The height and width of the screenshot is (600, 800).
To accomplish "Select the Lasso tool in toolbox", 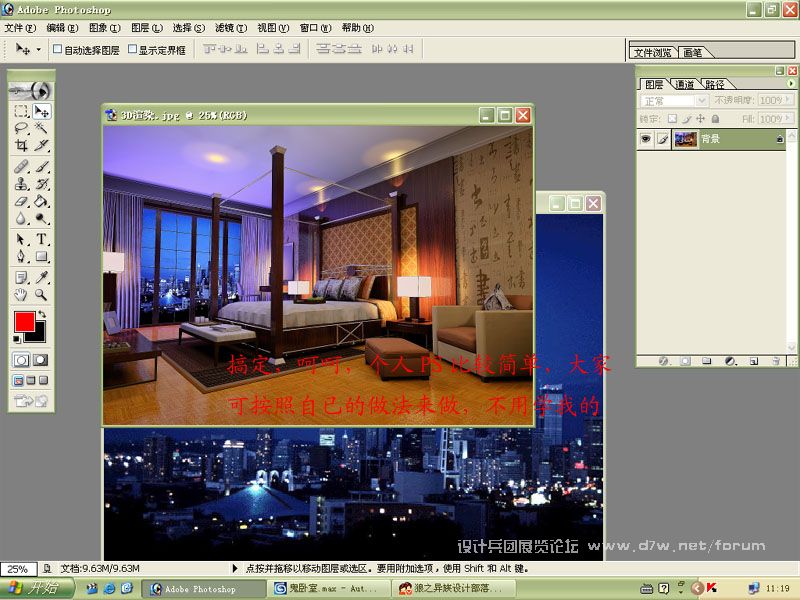I will pos(21,128).
